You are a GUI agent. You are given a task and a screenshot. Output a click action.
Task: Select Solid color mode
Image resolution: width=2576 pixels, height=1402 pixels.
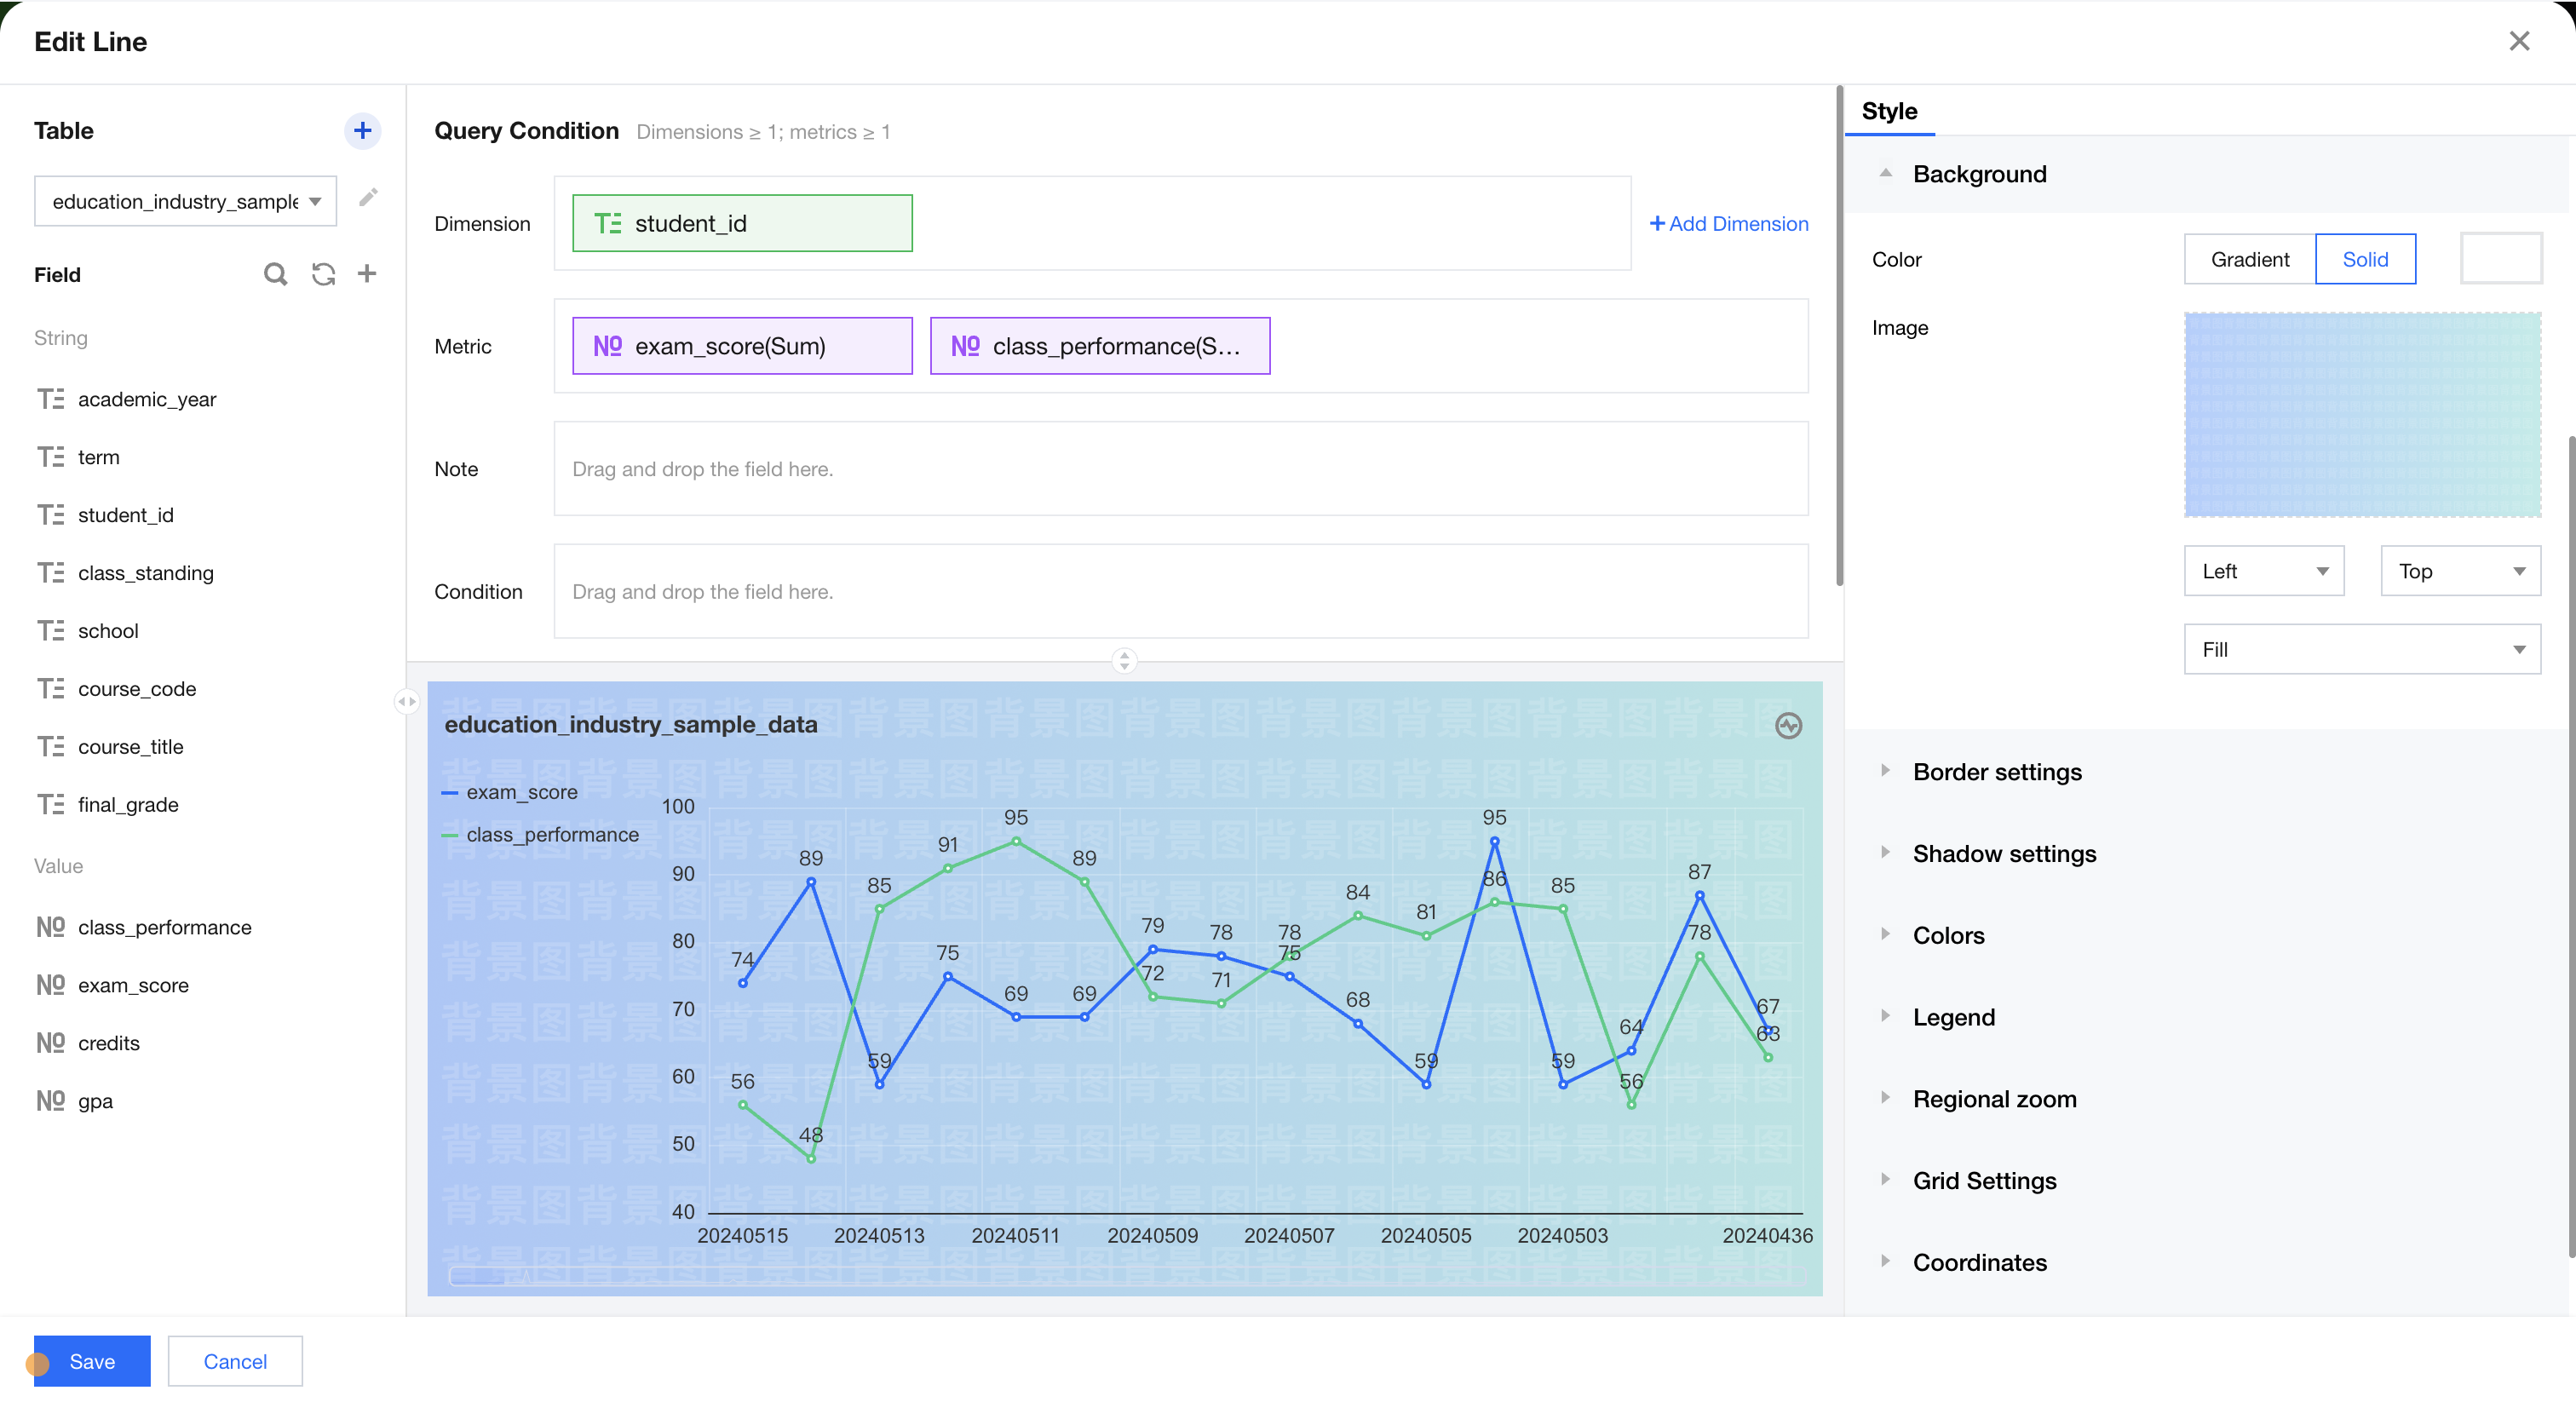coord(2365,259)
